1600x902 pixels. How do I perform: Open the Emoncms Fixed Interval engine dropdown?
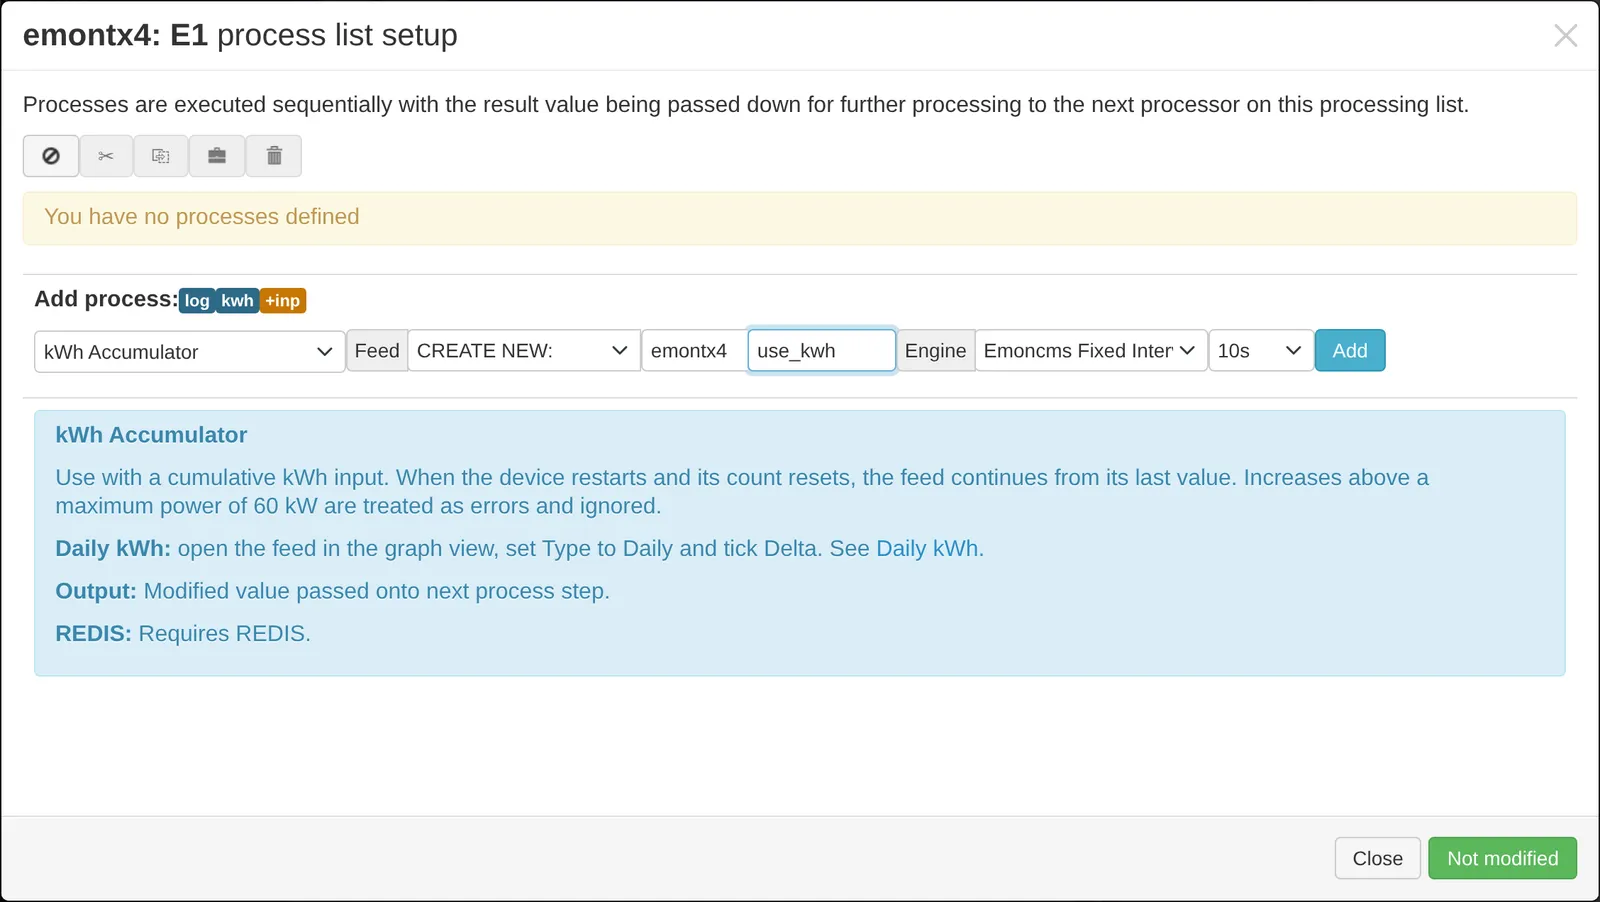tap(1091, 351)
